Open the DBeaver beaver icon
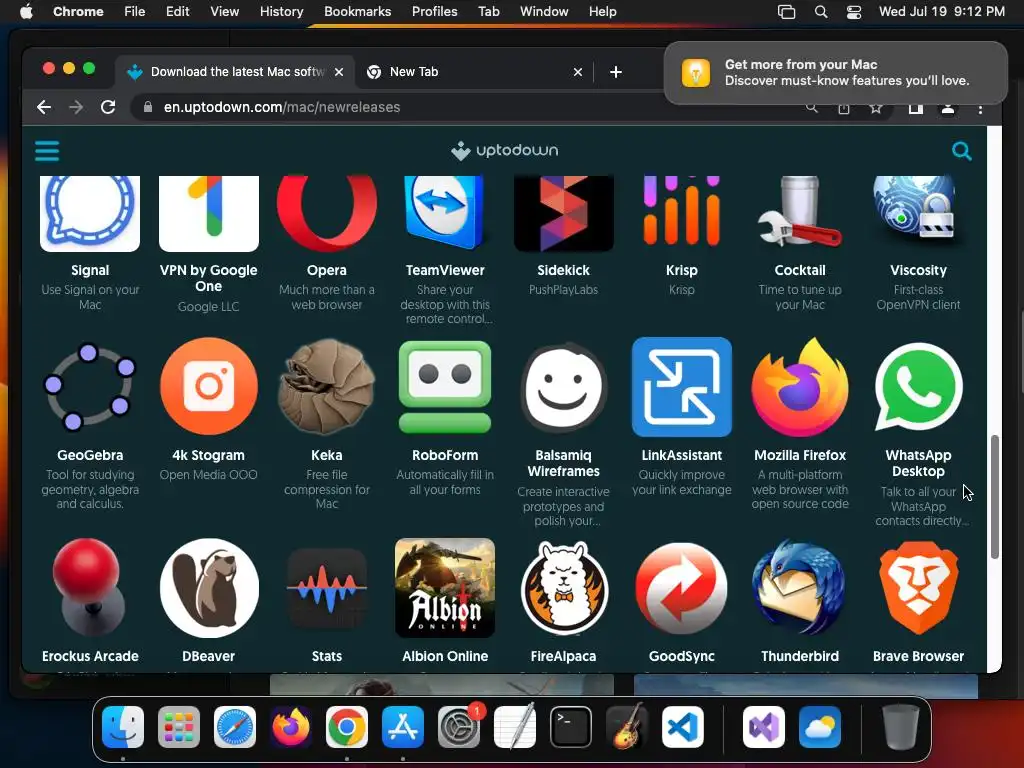 click(209, 588)
